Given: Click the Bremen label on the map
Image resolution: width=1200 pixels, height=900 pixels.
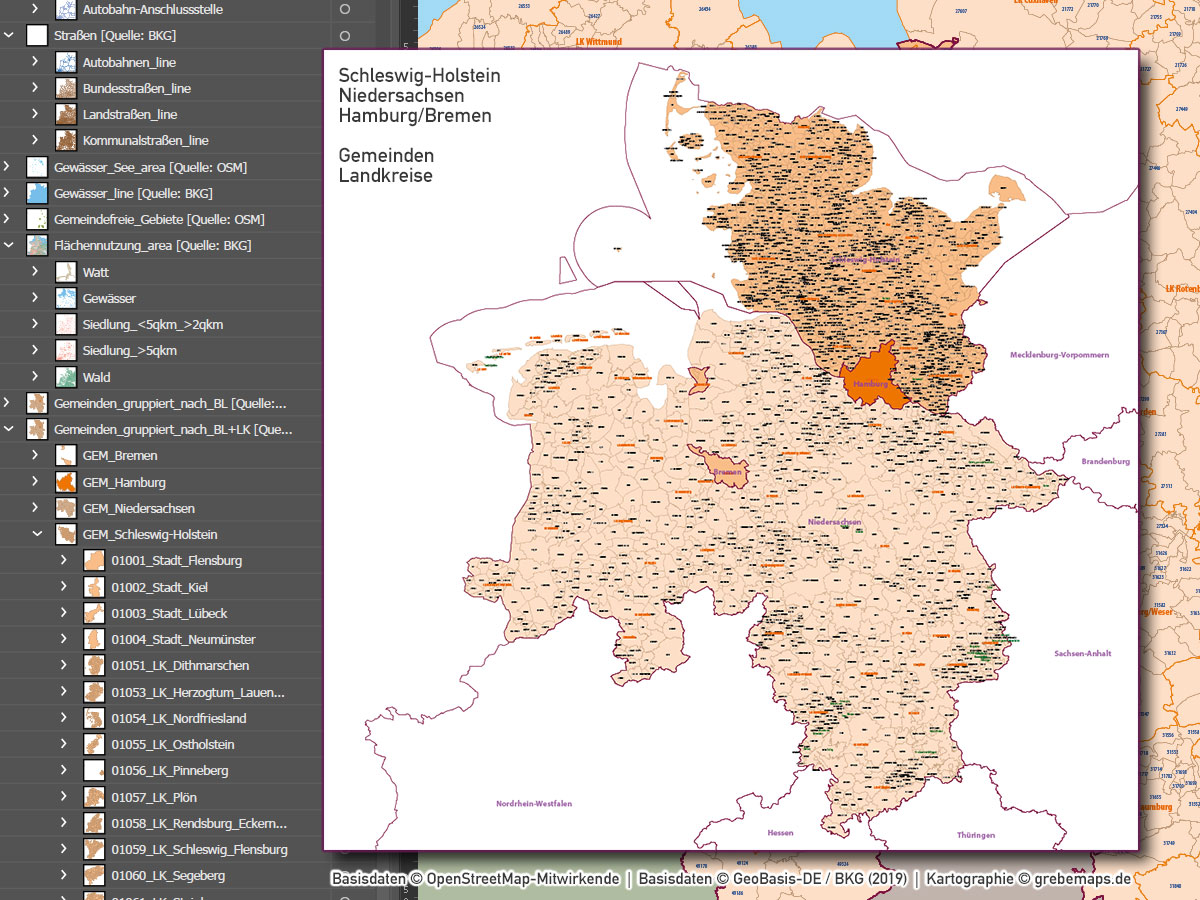Looking at the screenshot, I should pos(727,471).
